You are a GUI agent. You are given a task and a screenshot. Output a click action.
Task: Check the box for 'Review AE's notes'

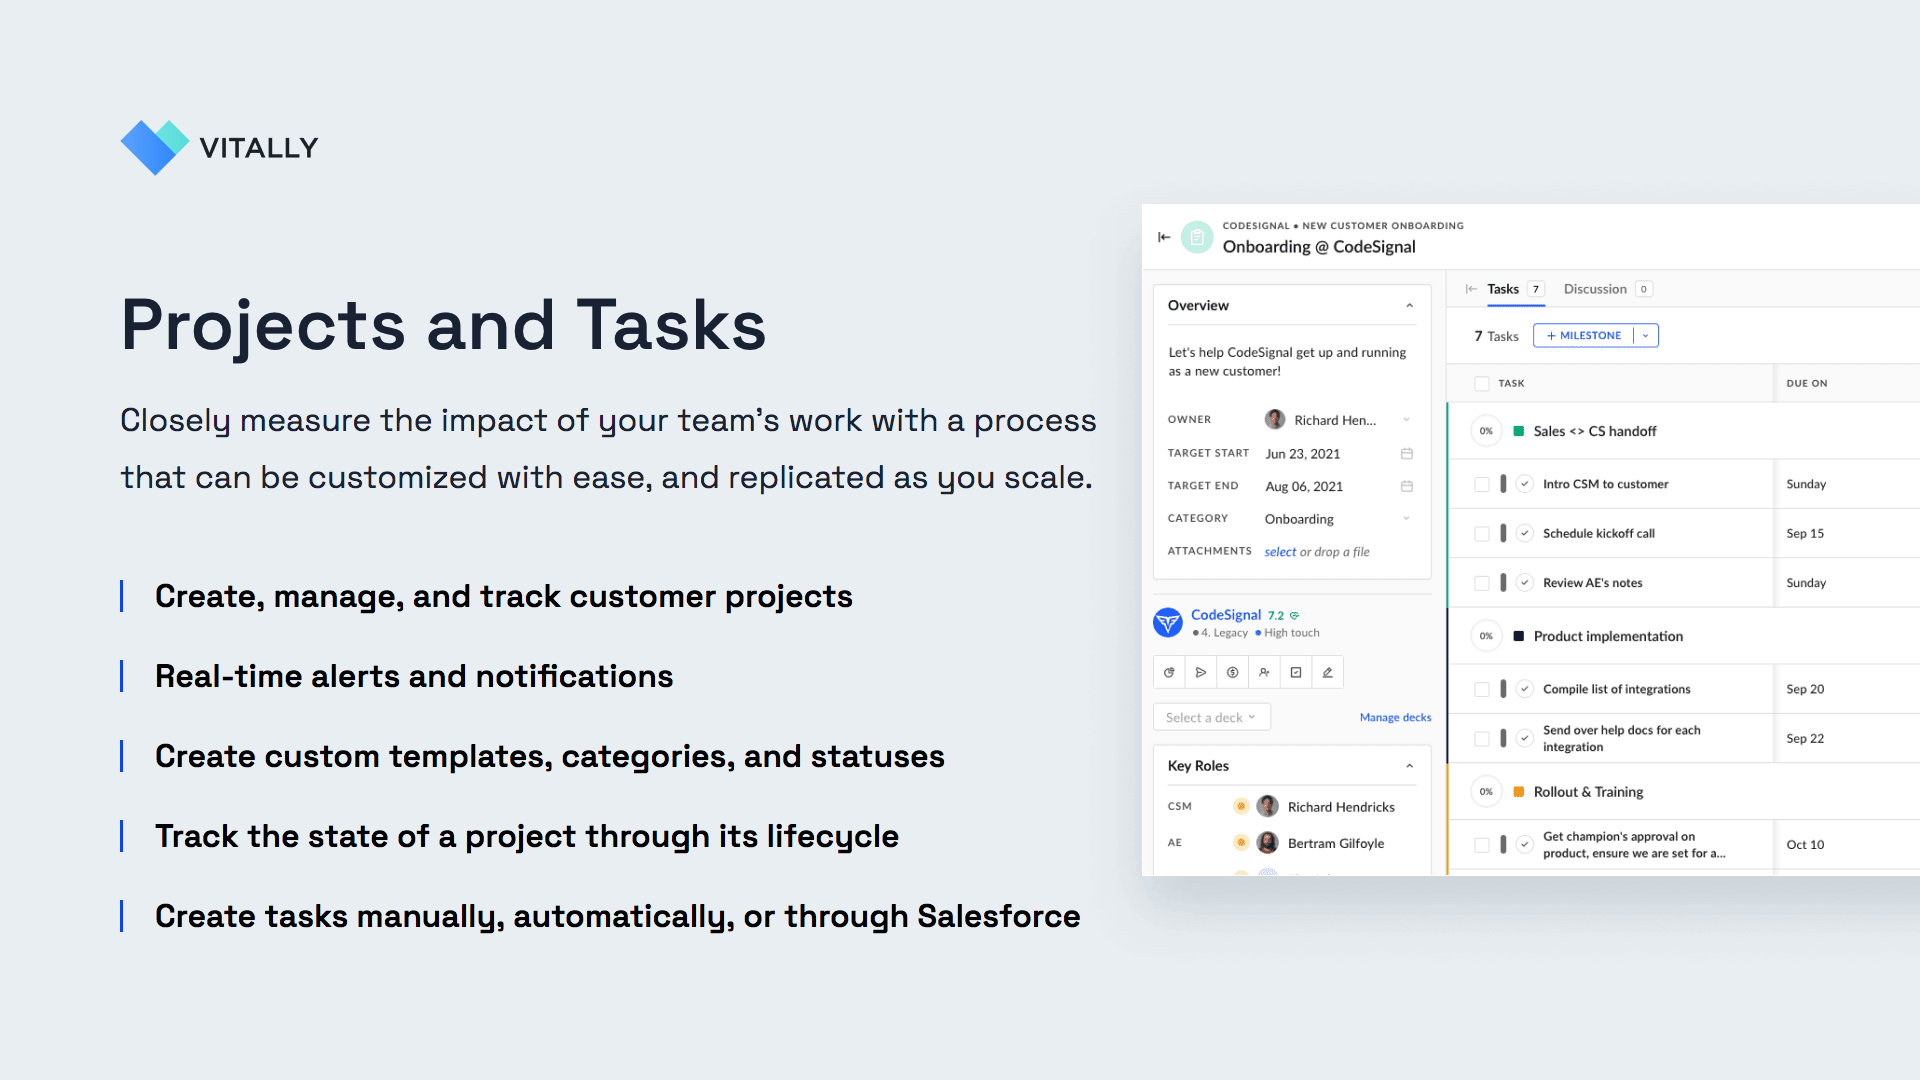click(1482, 583)
